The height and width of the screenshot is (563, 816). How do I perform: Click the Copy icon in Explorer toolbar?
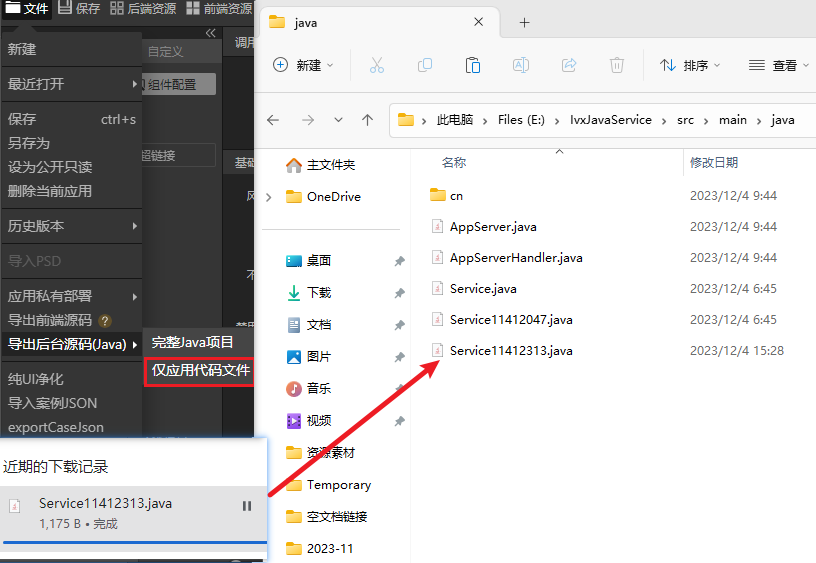pos(425,65)
